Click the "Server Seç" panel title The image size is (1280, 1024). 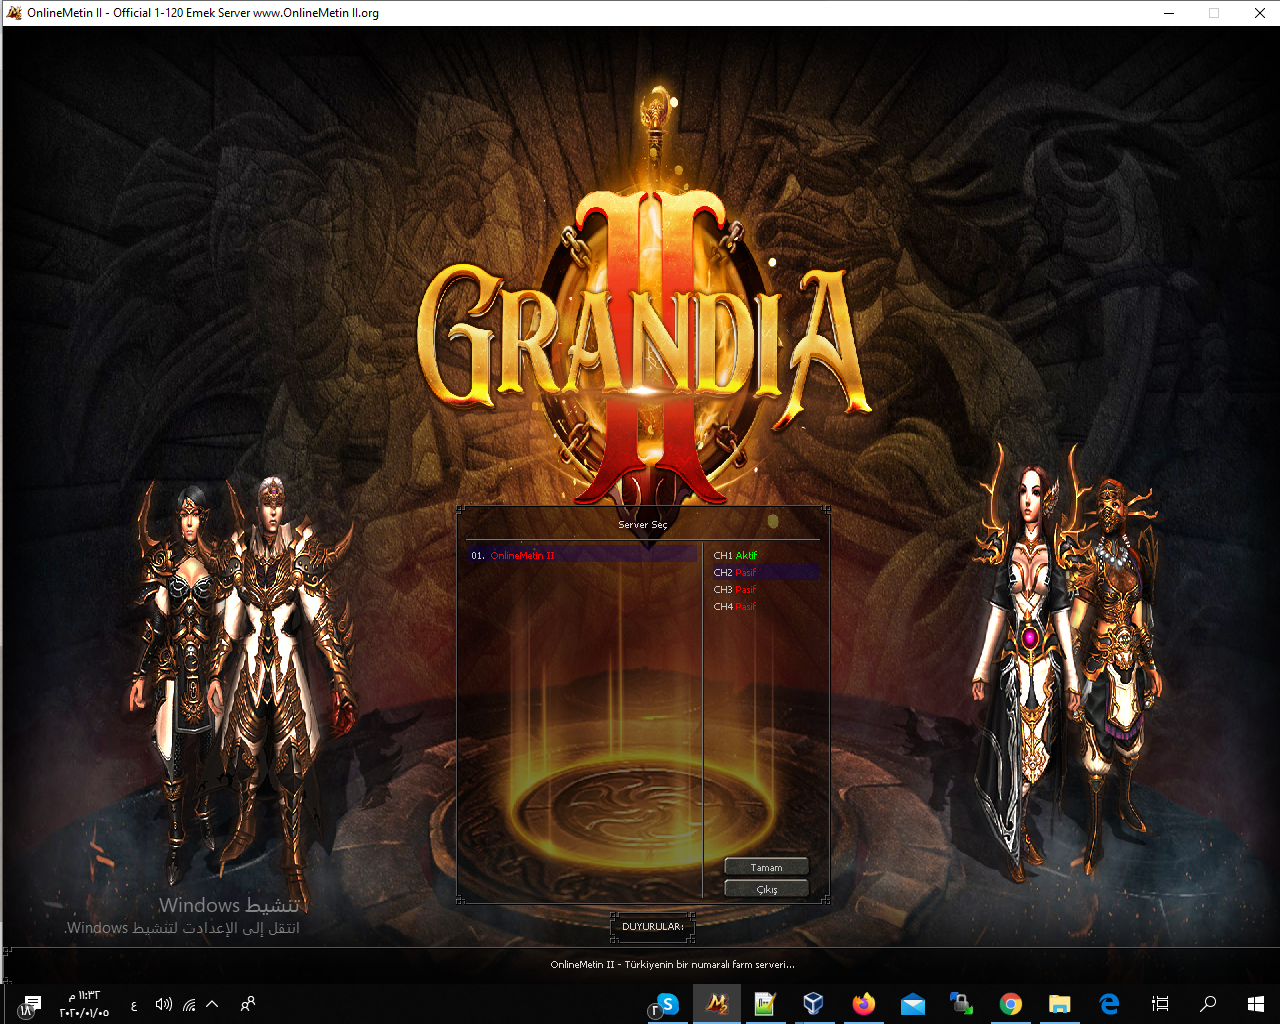tap(642, 524)
